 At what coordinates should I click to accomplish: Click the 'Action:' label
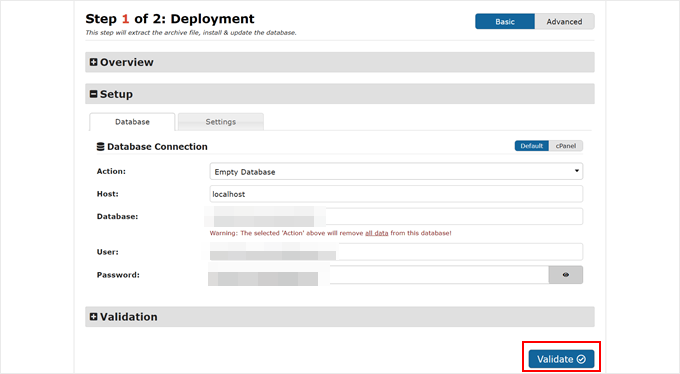pos(111,171)
